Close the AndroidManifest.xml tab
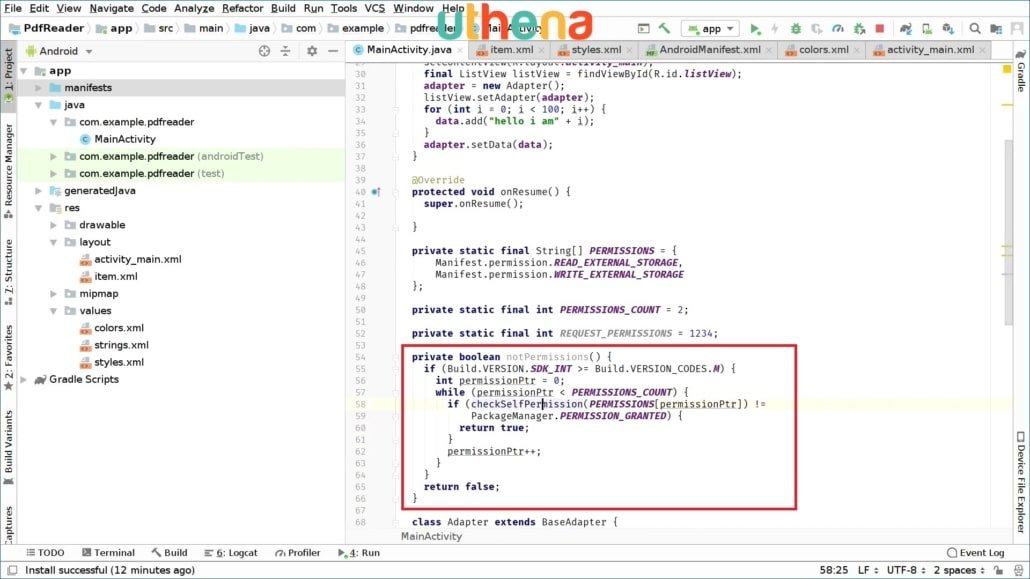 (769, 51)
